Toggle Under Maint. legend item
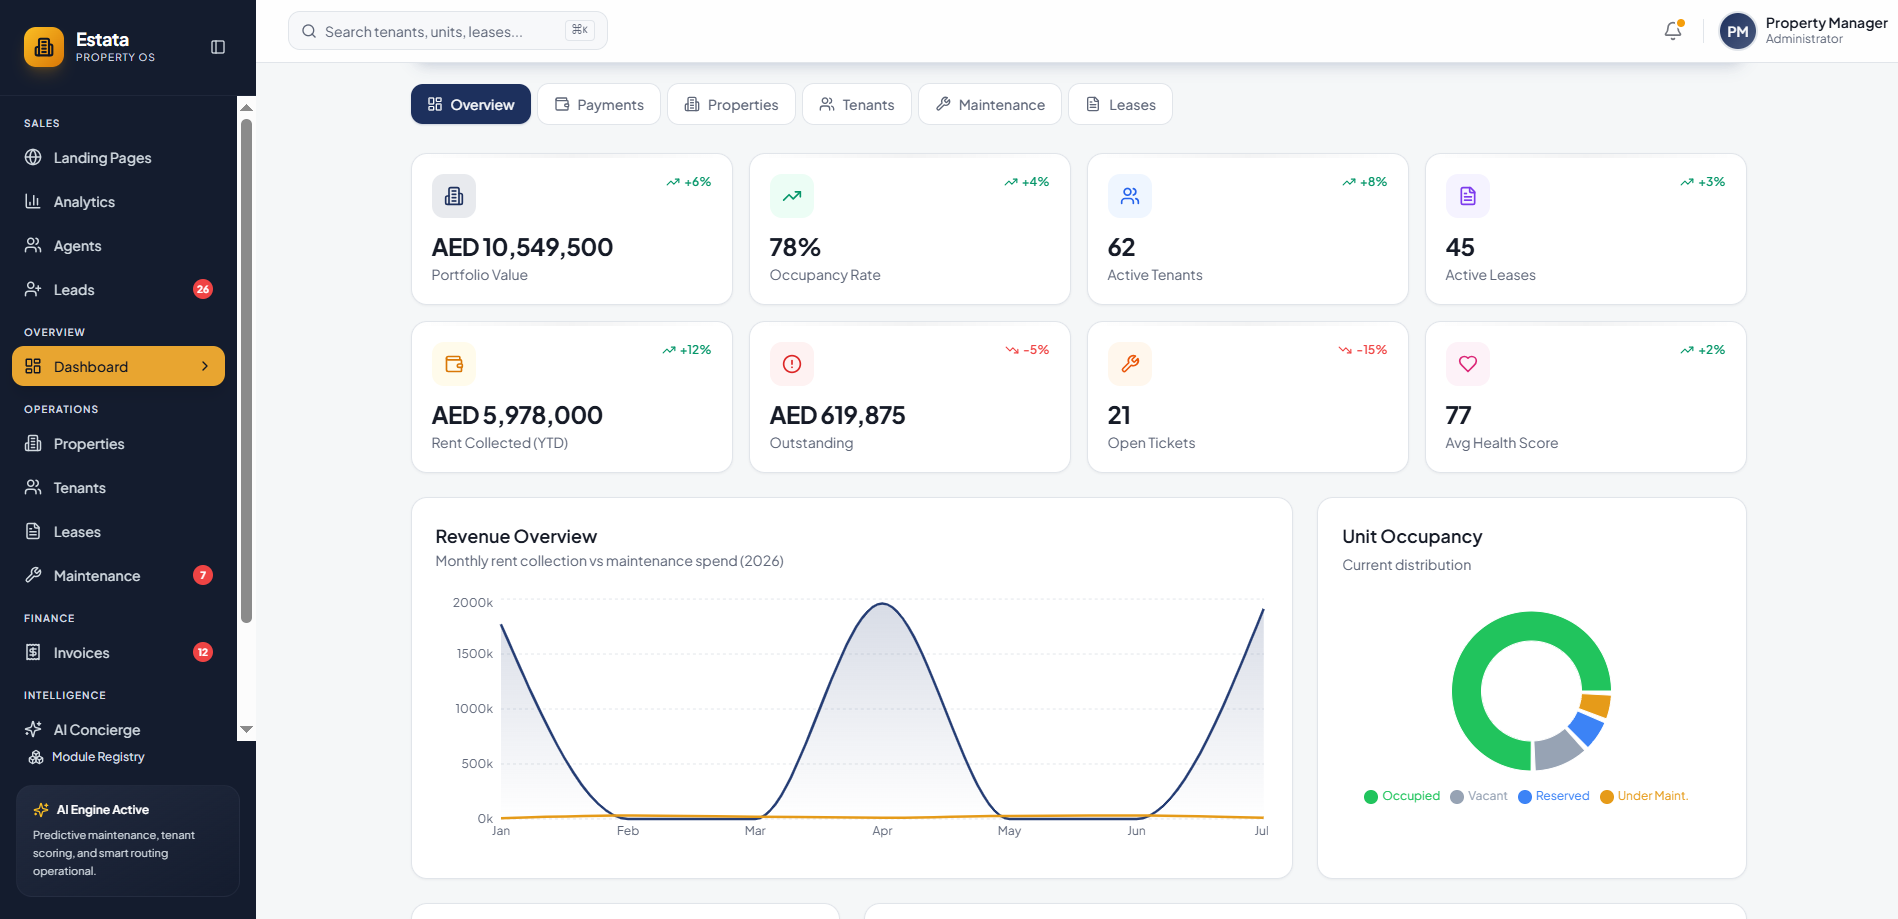 coord(1644,796)
